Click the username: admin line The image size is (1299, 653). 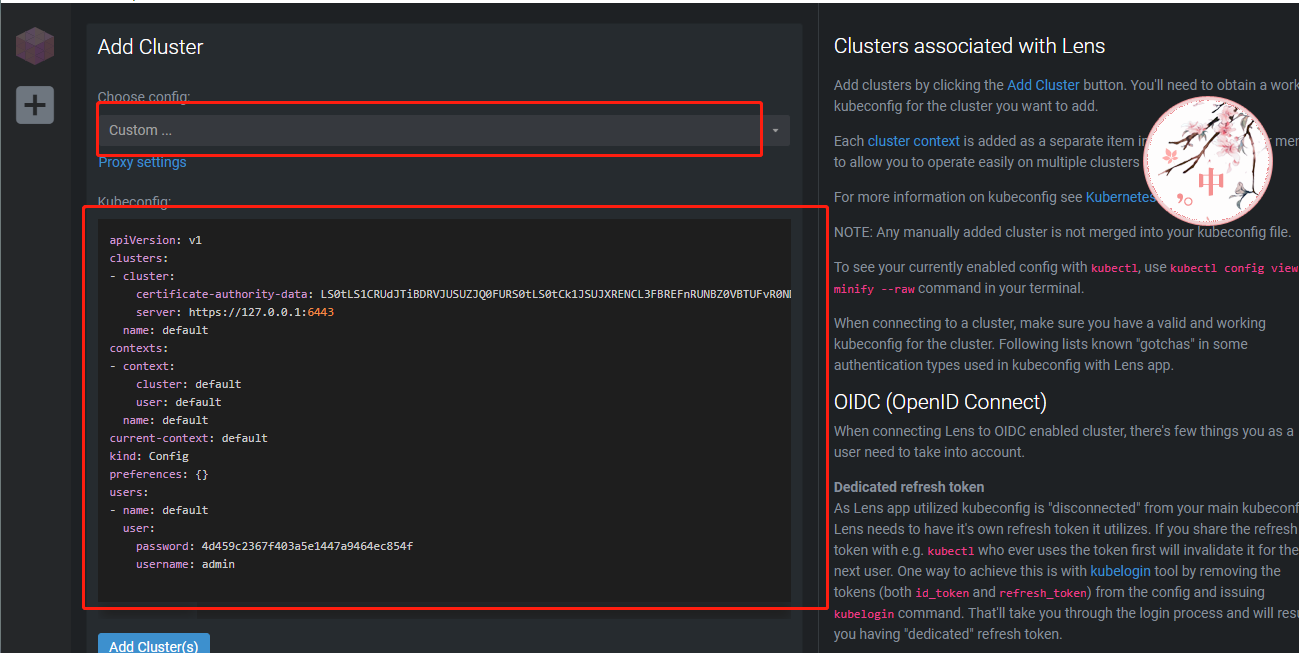coord(185,564)
